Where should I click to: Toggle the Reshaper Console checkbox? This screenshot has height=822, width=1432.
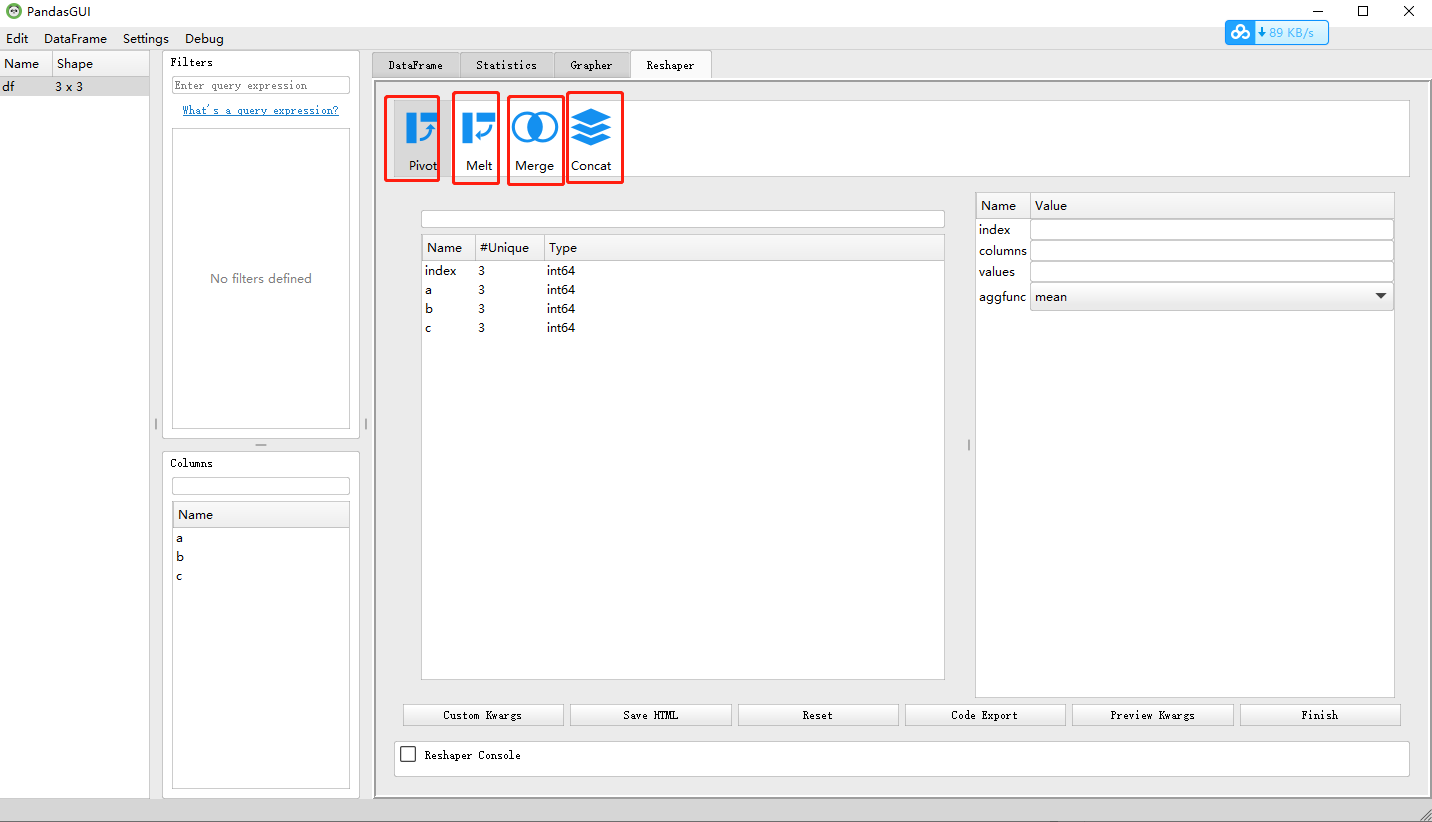pyautogui.click(x=408, y=754)
